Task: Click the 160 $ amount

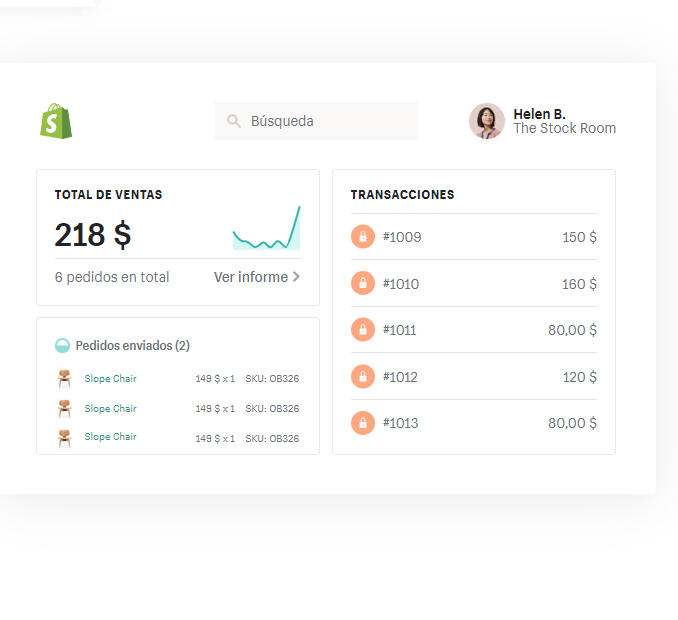Action: [579, 284]
